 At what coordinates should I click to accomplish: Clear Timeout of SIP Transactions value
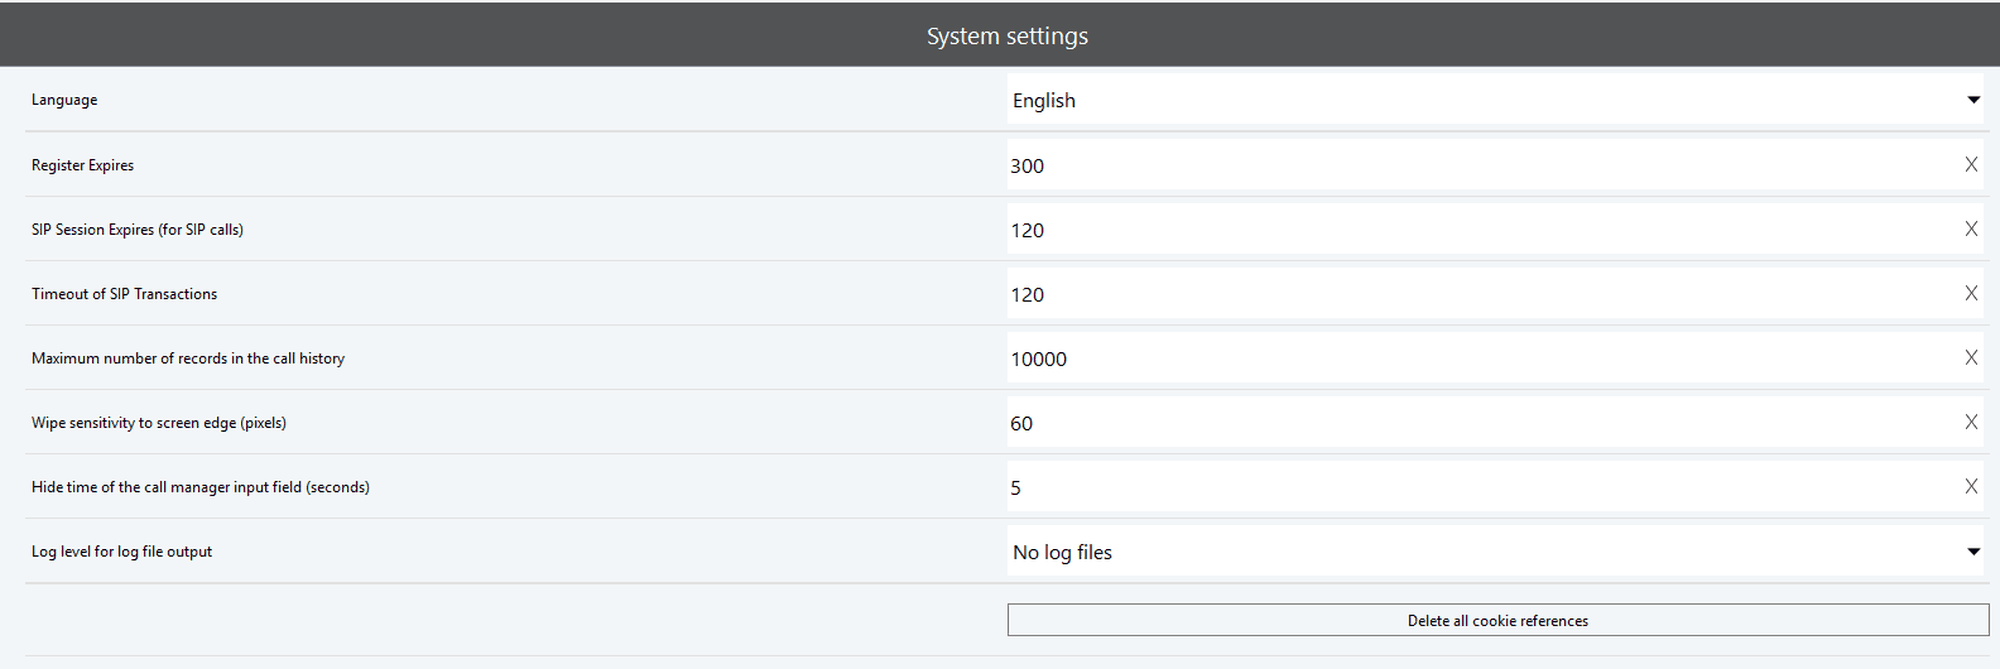point(1970,294)
